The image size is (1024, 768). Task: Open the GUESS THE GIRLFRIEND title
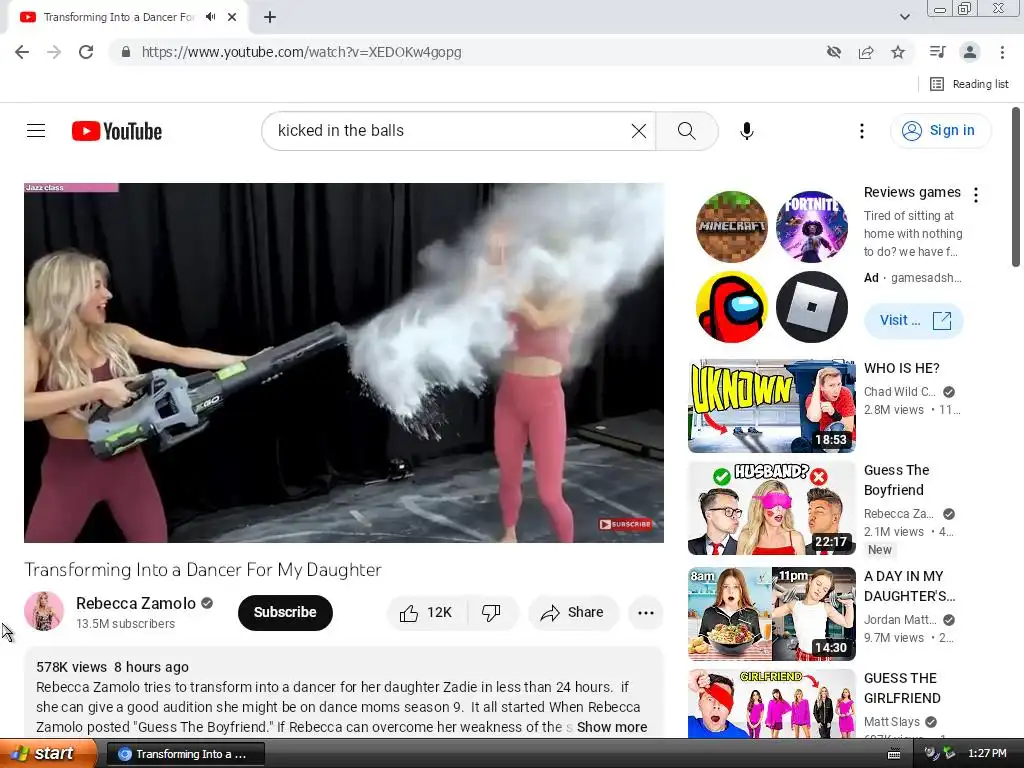pos(902,688)
